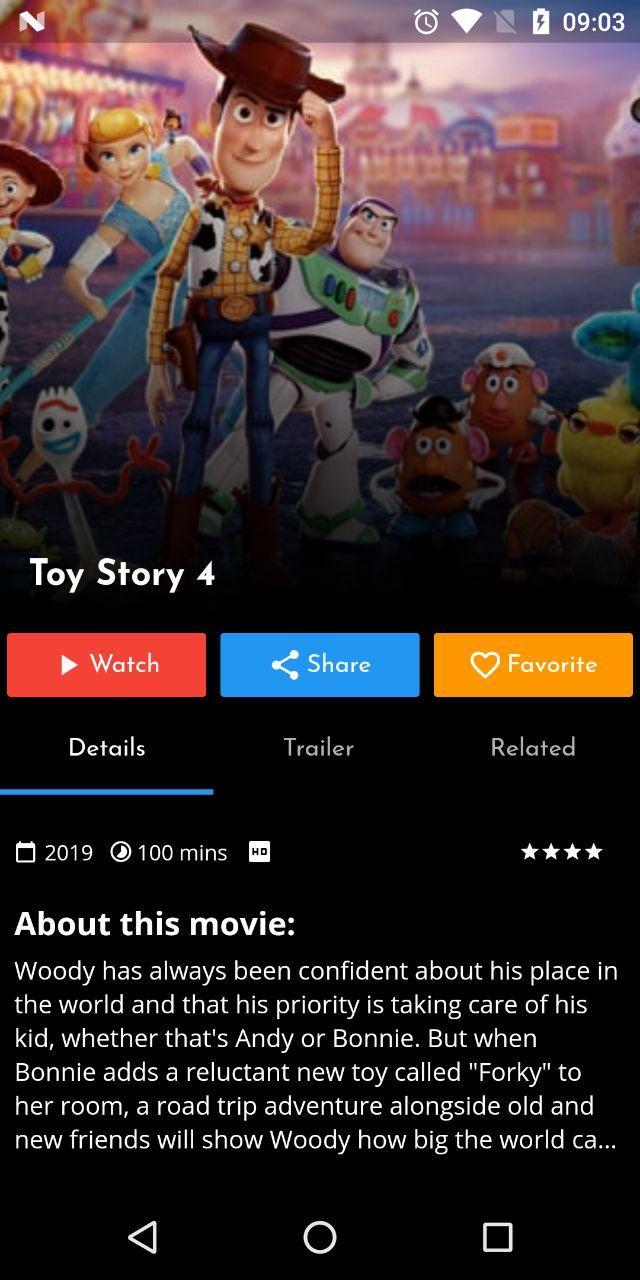
Task: Tap the battery charging status icon
Action: coord(540,21)
